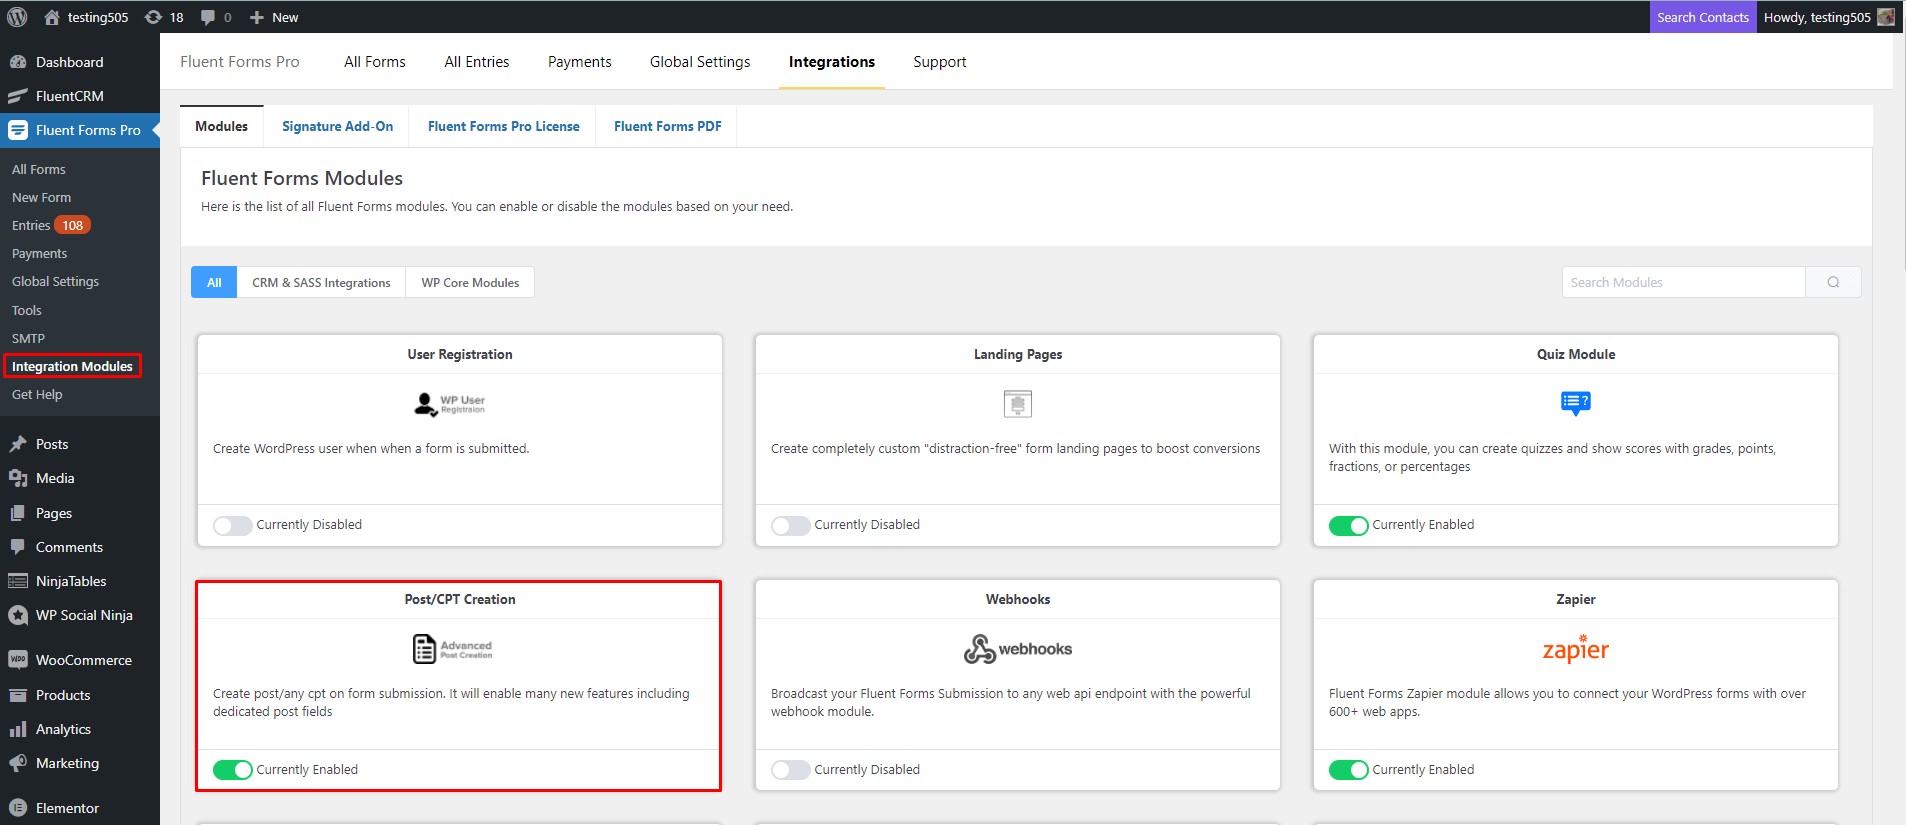Click the Search Modules input field
The image size is (1906, 825).
click(x=1684, y=282)
